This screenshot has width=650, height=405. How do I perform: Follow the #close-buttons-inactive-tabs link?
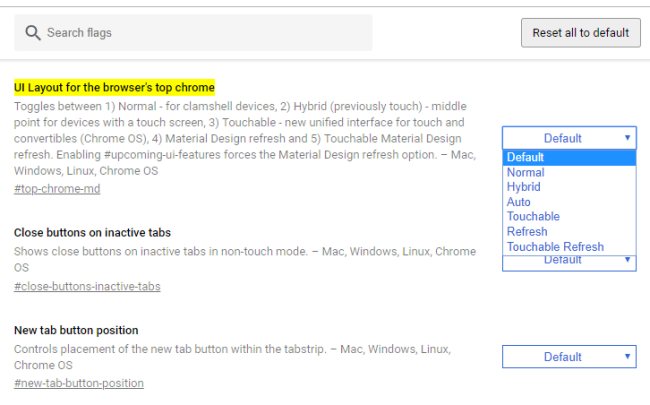pyautogui.click(x=87, y=286)
